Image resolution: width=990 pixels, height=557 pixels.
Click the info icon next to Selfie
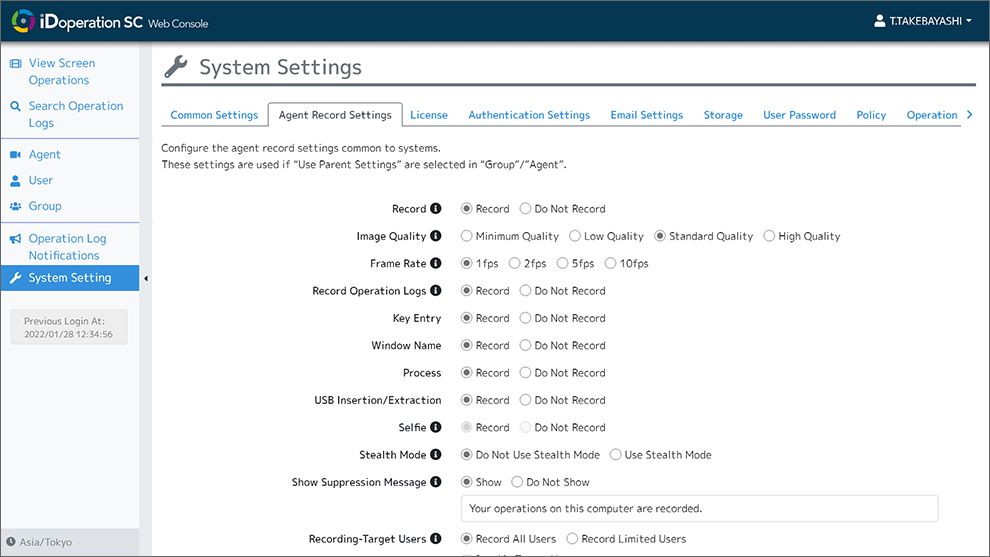[436, 428]
